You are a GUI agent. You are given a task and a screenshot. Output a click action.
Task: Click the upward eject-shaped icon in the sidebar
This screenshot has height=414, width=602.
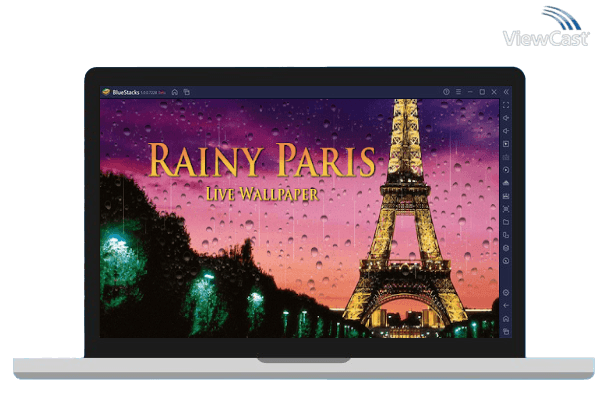pyautogui.click(x=506, y=183)
